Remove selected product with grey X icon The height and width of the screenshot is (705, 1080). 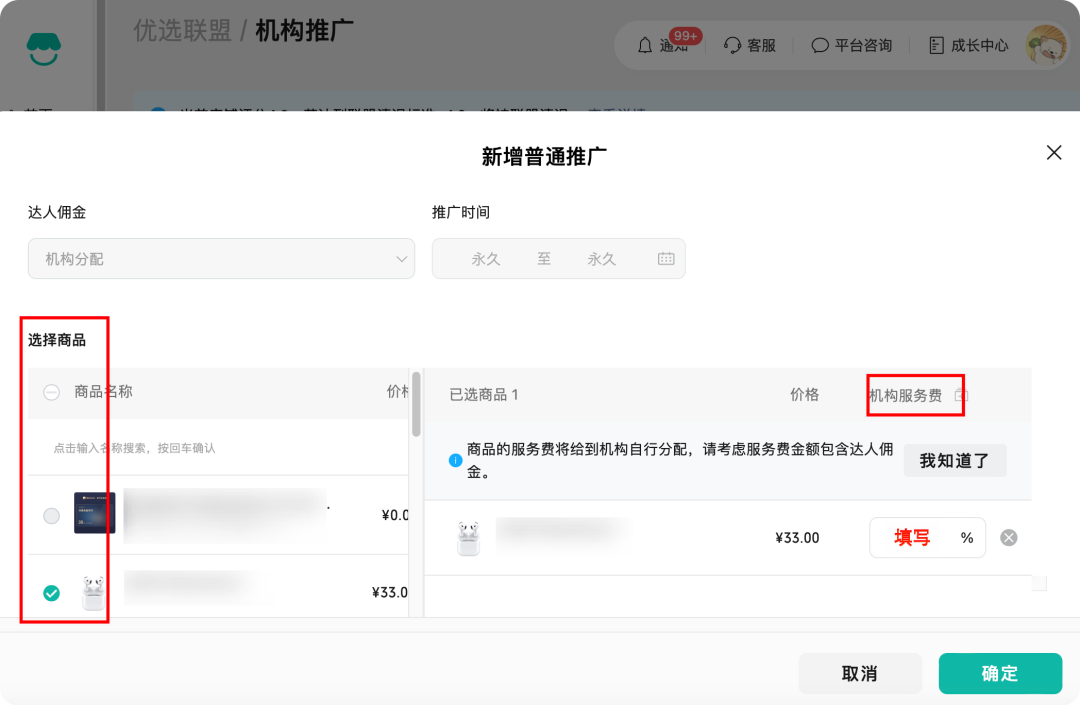click(1008, 538)
